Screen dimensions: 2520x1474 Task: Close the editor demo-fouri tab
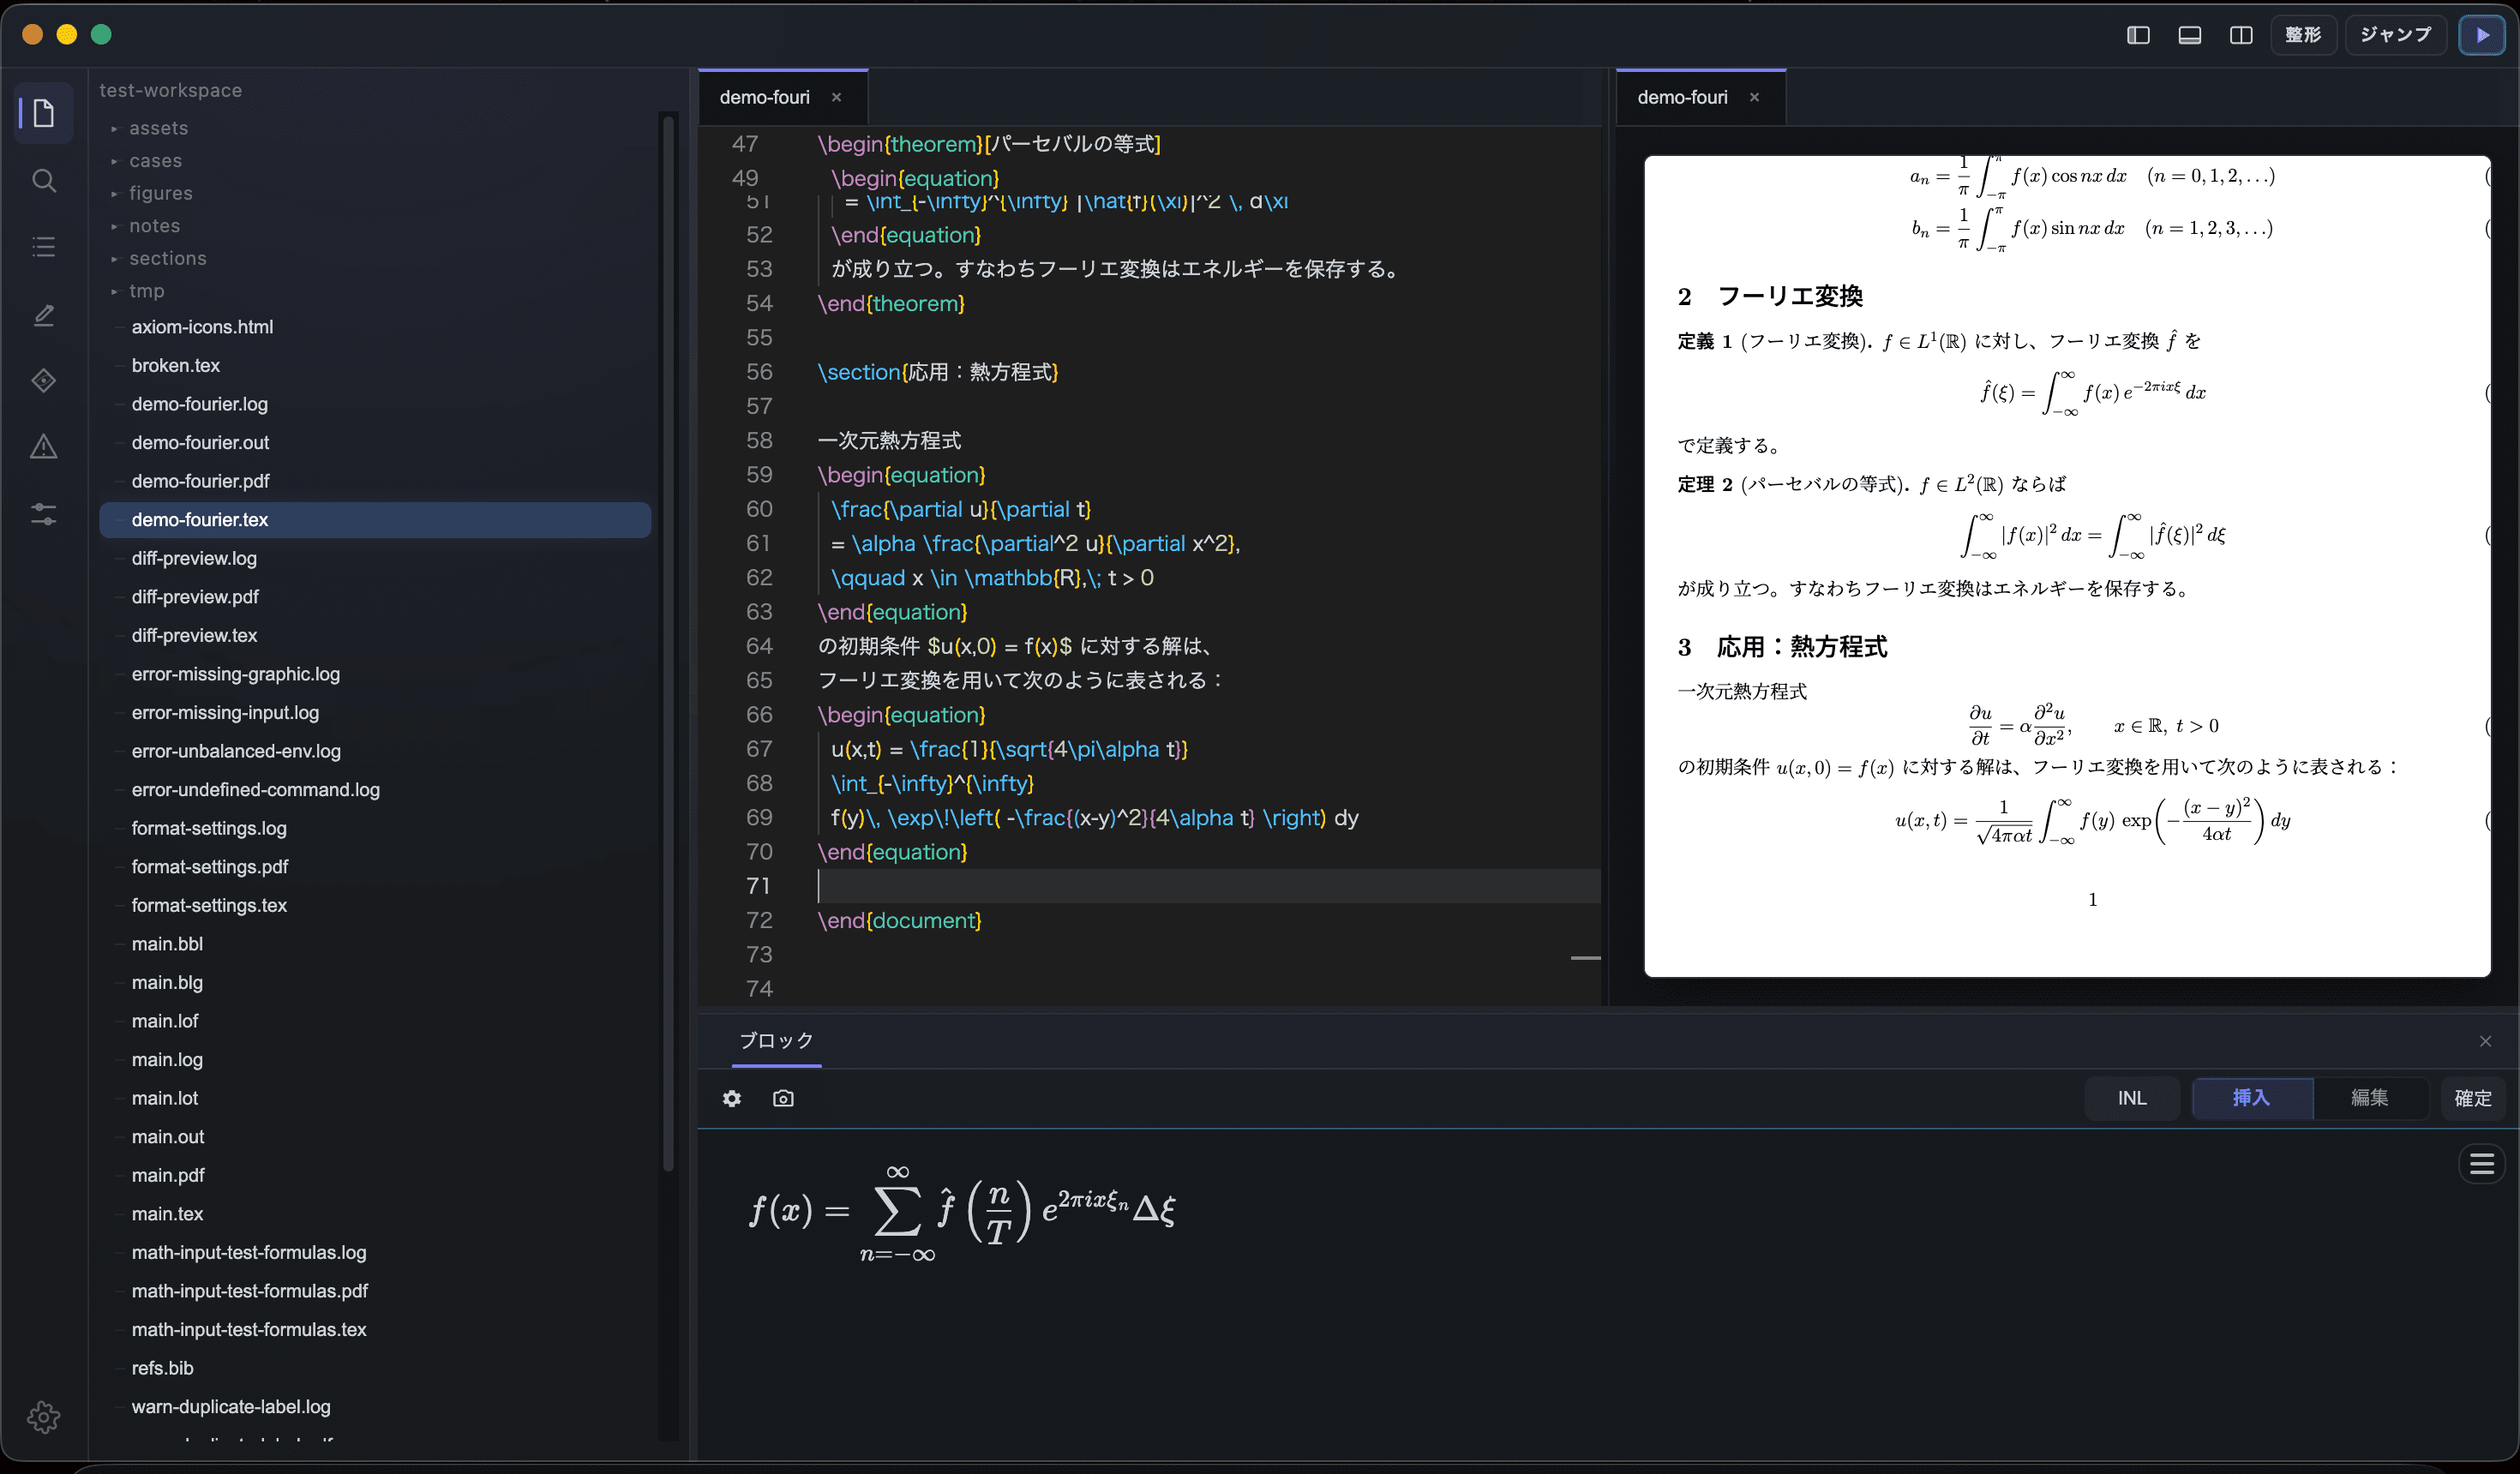point(836,97)
